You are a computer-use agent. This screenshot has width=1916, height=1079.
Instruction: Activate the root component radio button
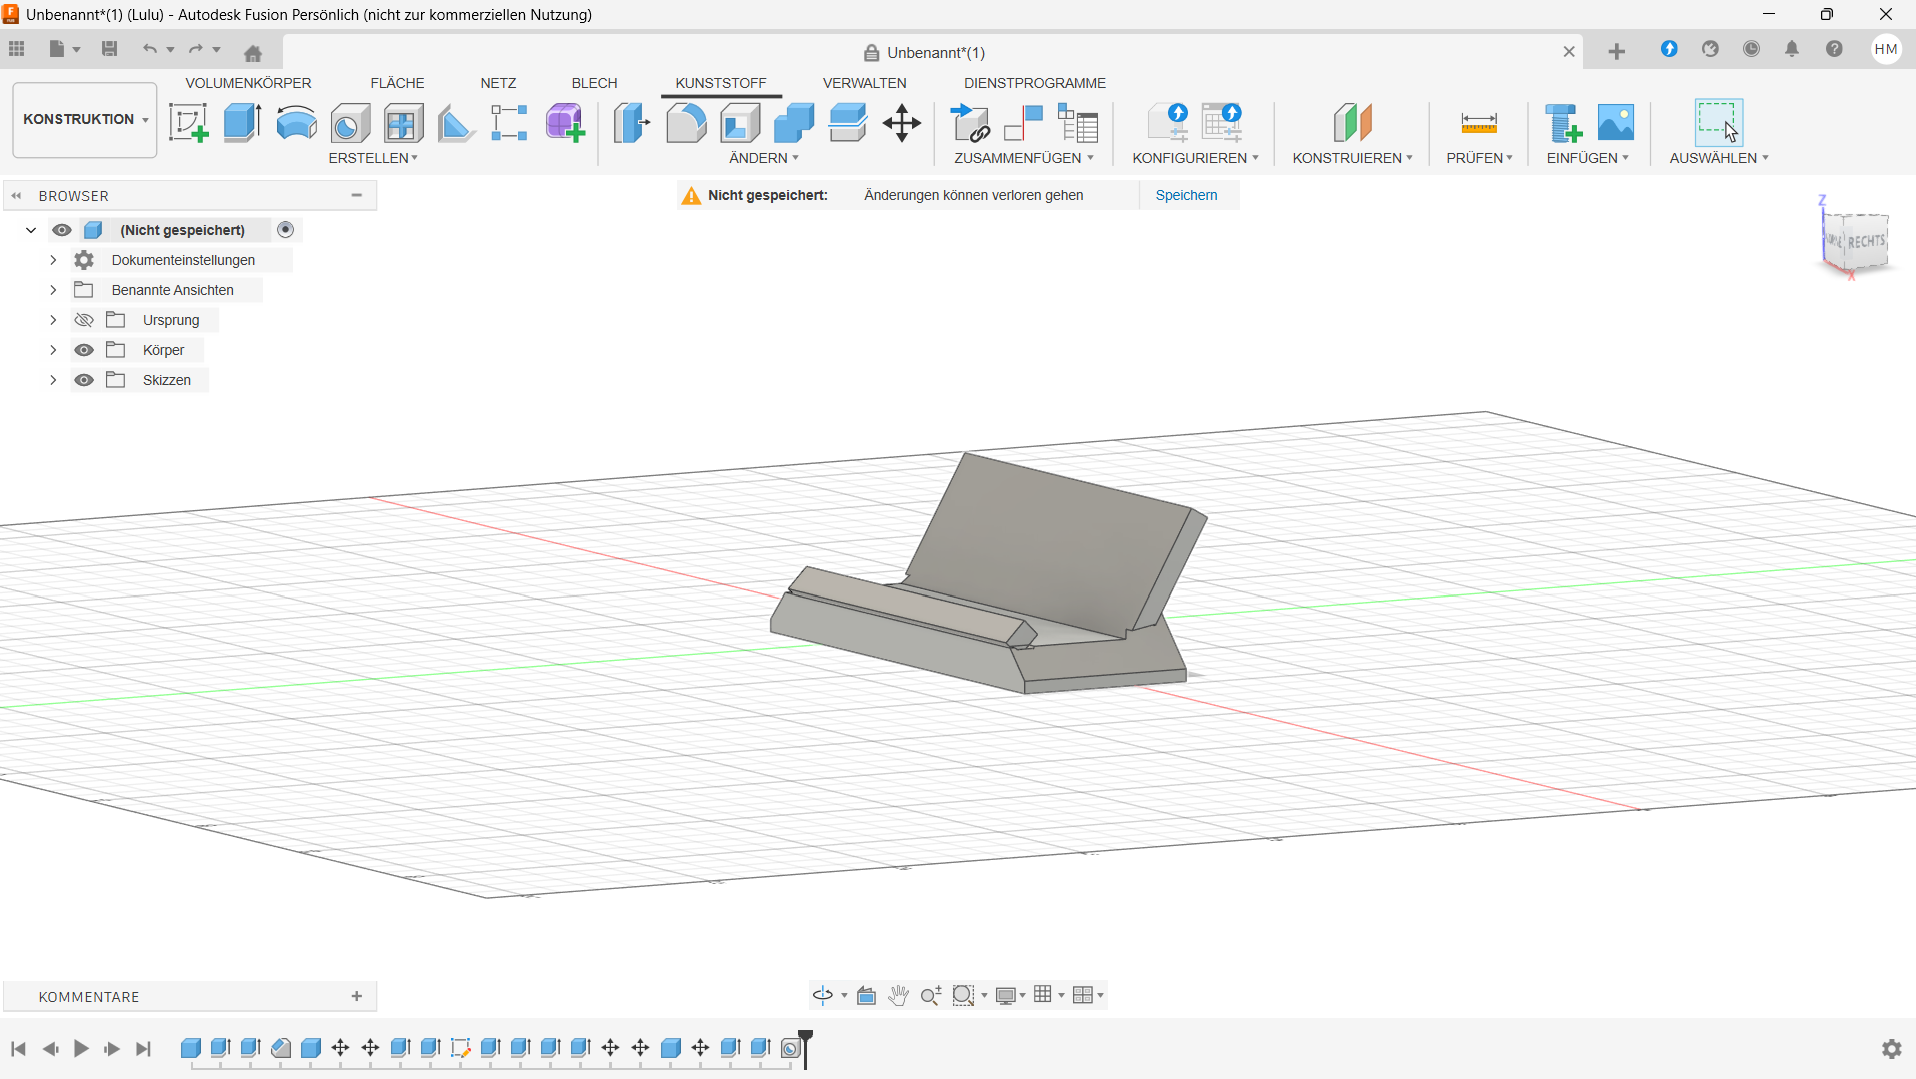286,230
